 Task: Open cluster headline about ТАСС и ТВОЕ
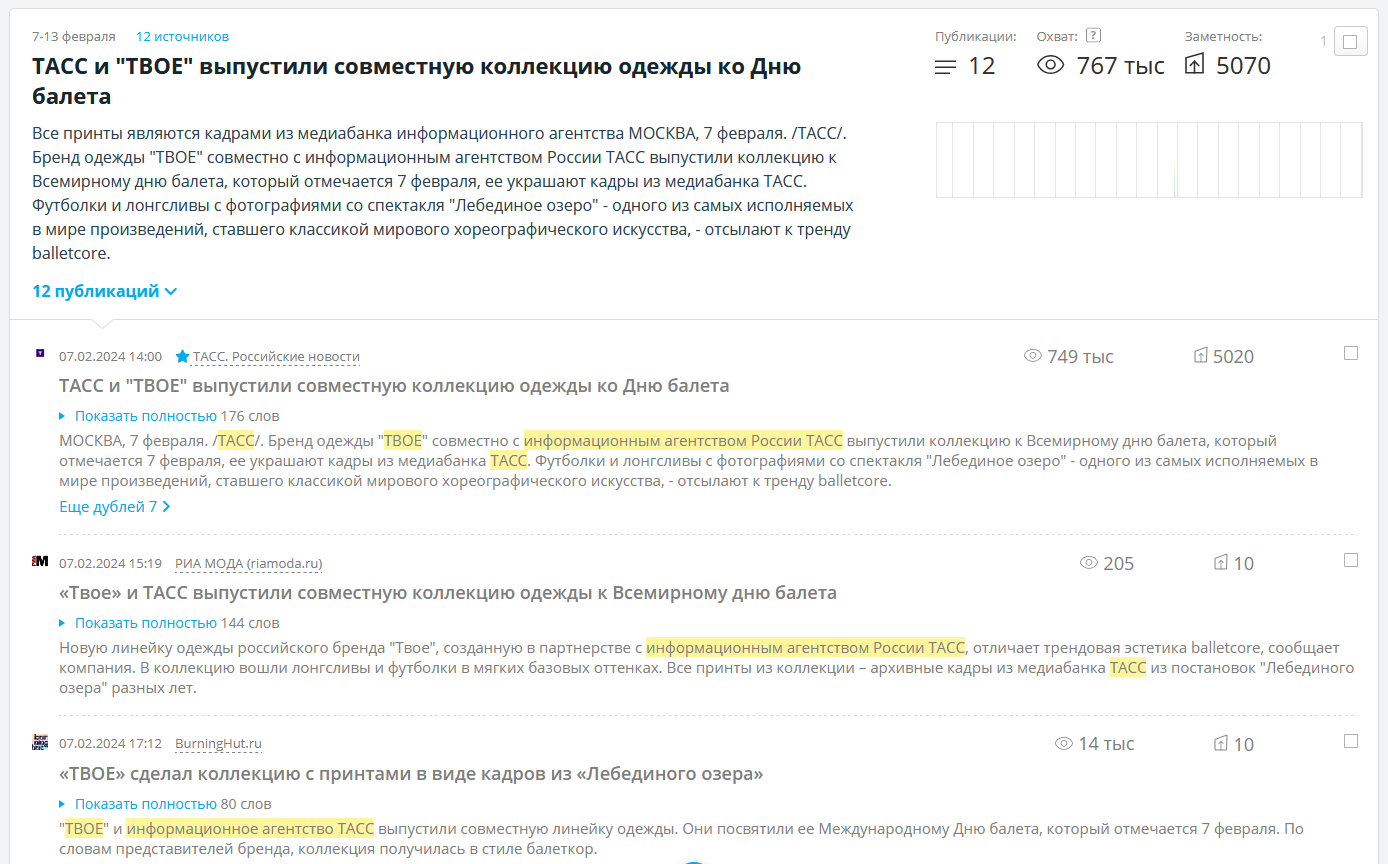pyautogui.click(x=416, y=81)
